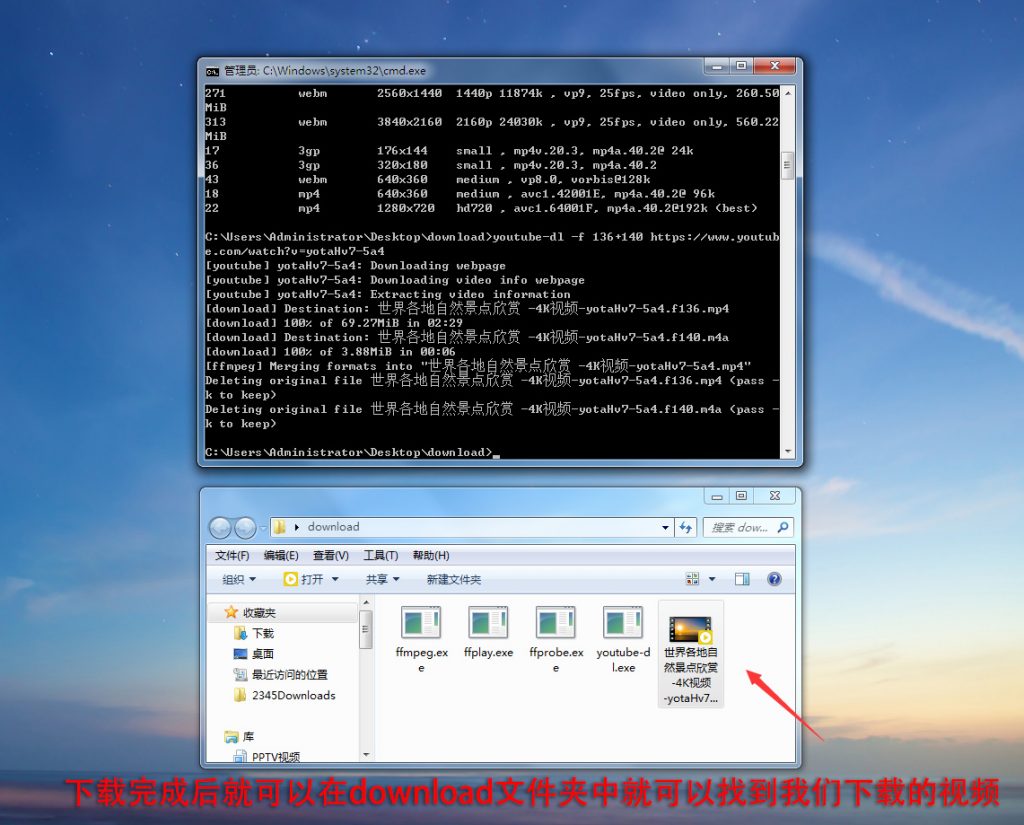Click the refresh icon beside the address bar

coord(686,527)
